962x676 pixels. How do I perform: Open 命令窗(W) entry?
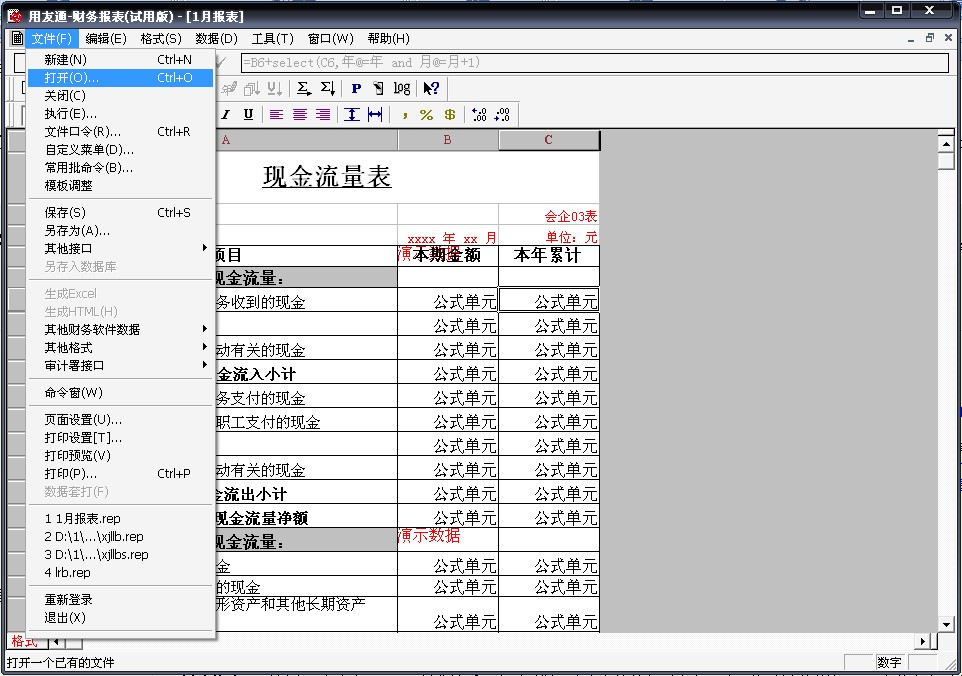[x=120, y=393]
